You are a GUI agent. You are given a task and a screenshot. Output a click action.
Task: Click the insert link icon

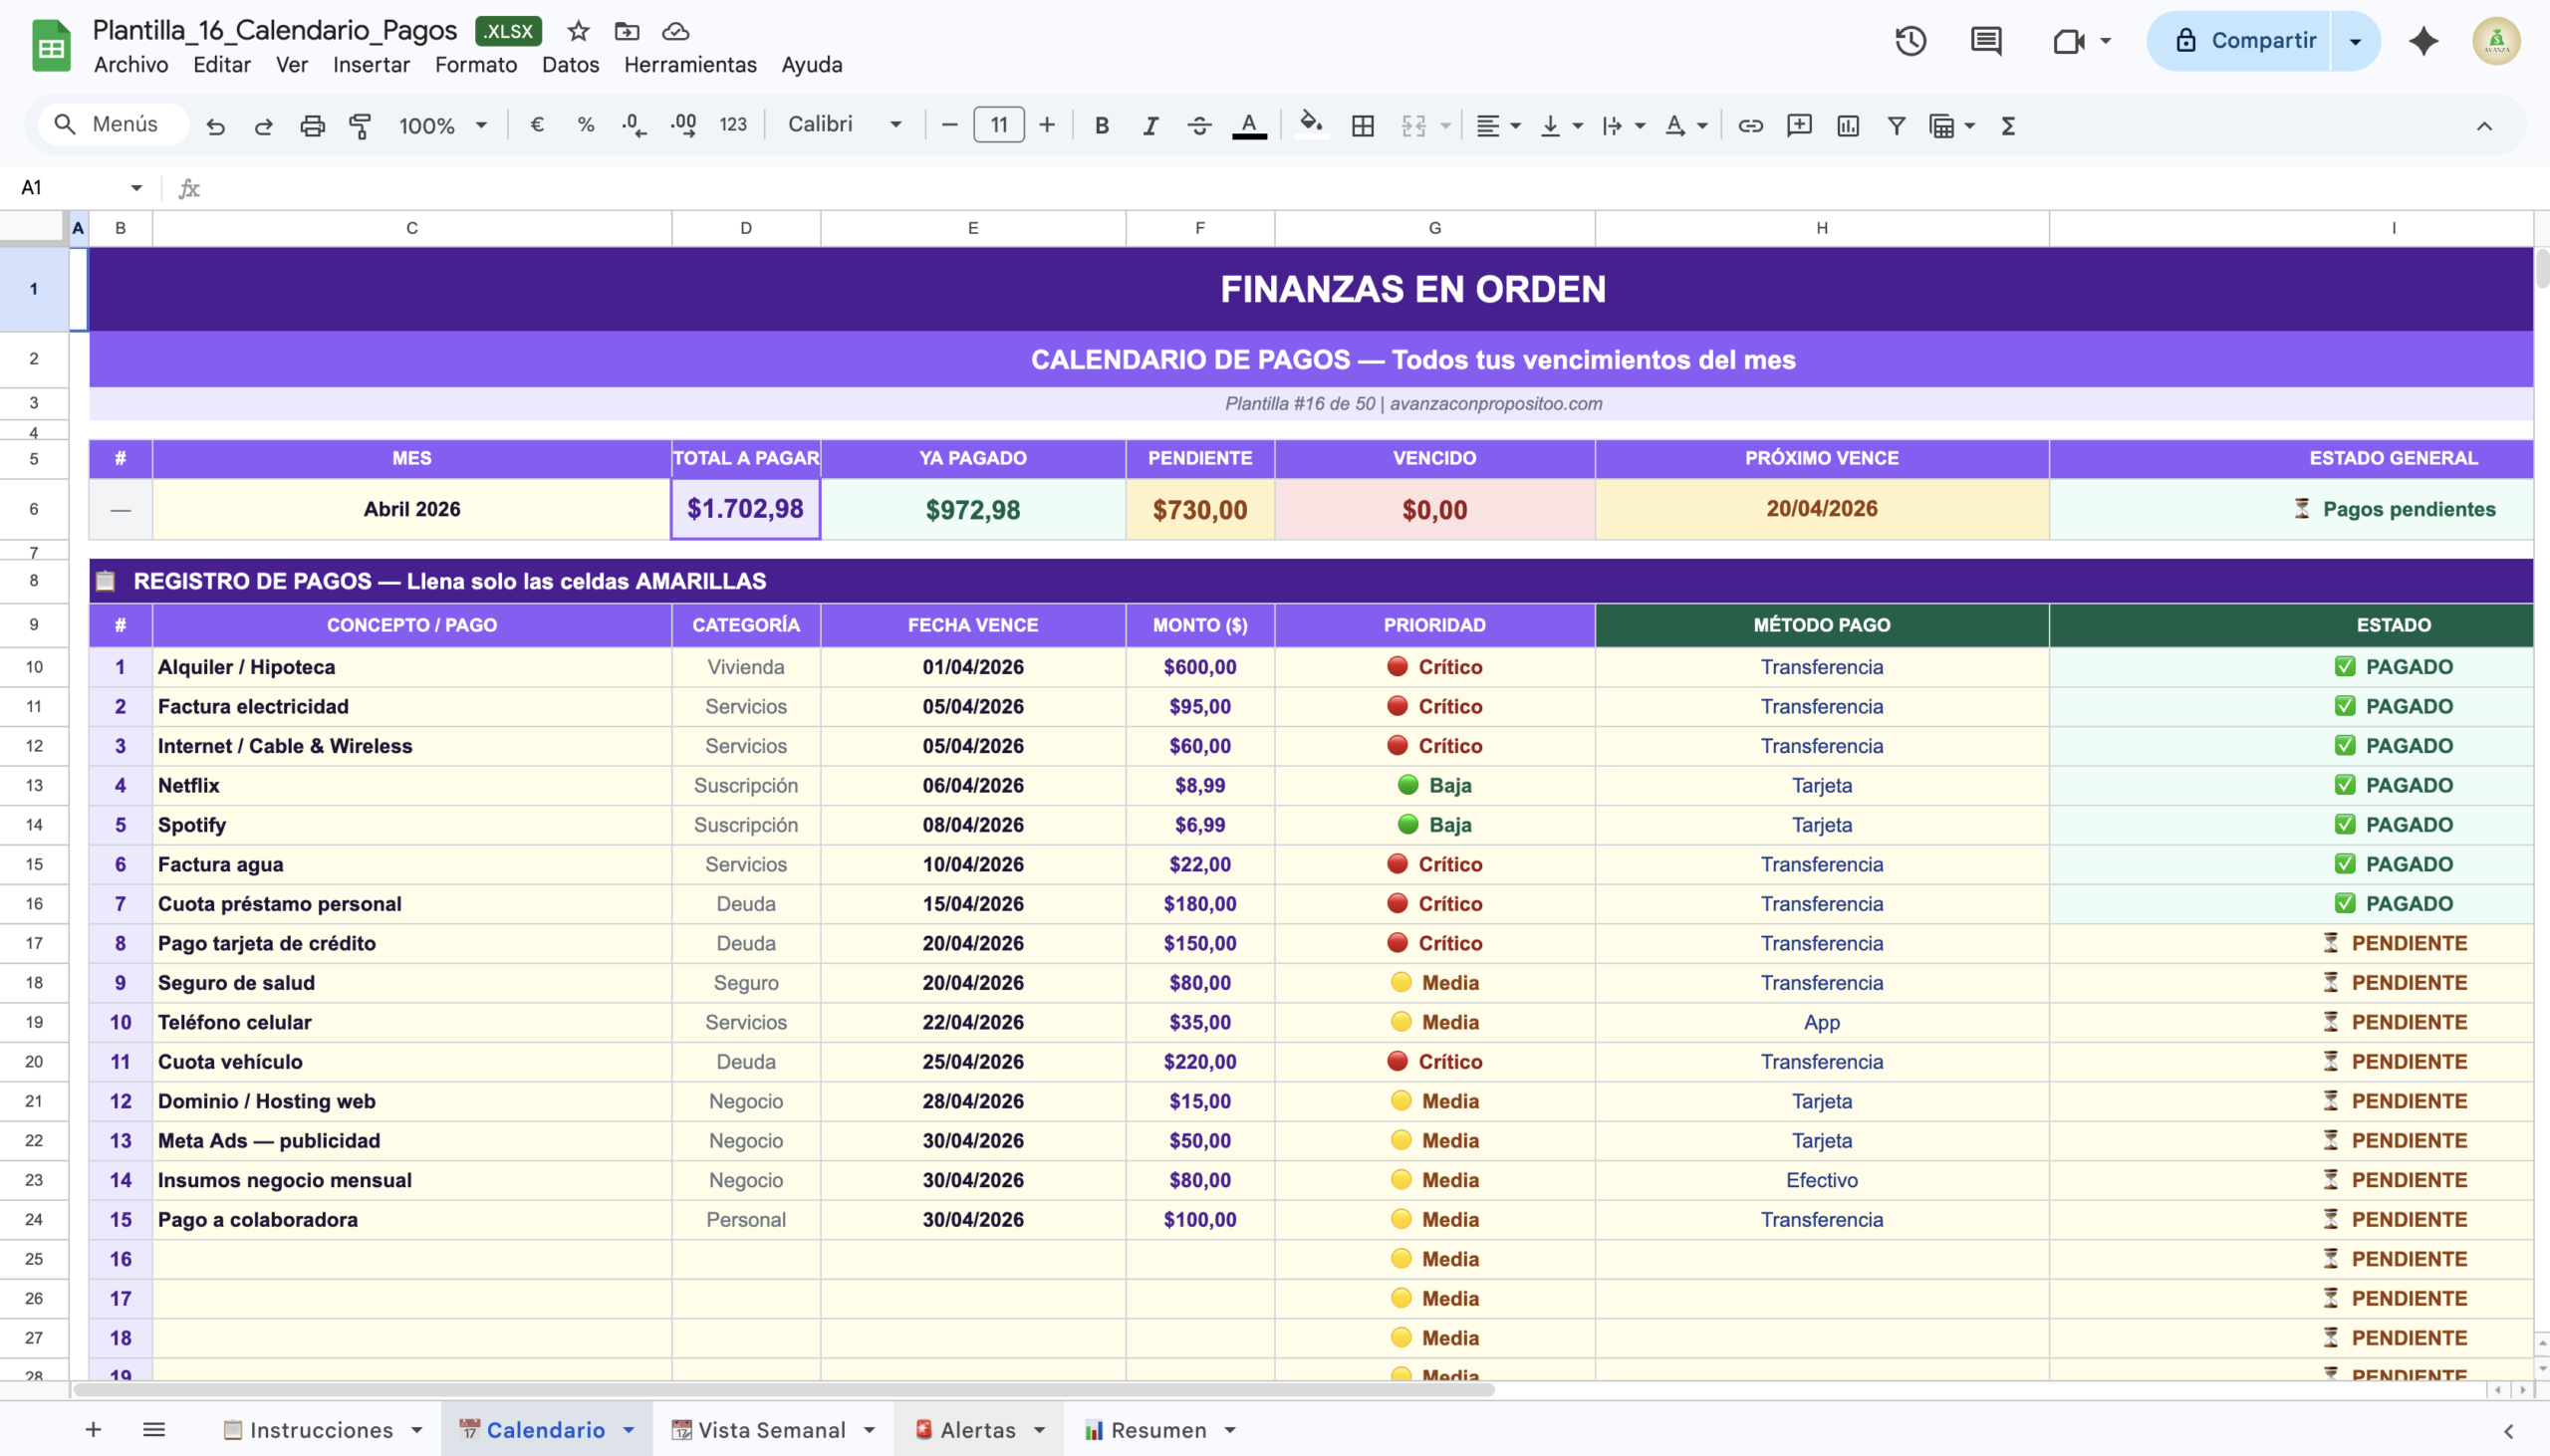tap(1750, 125)
